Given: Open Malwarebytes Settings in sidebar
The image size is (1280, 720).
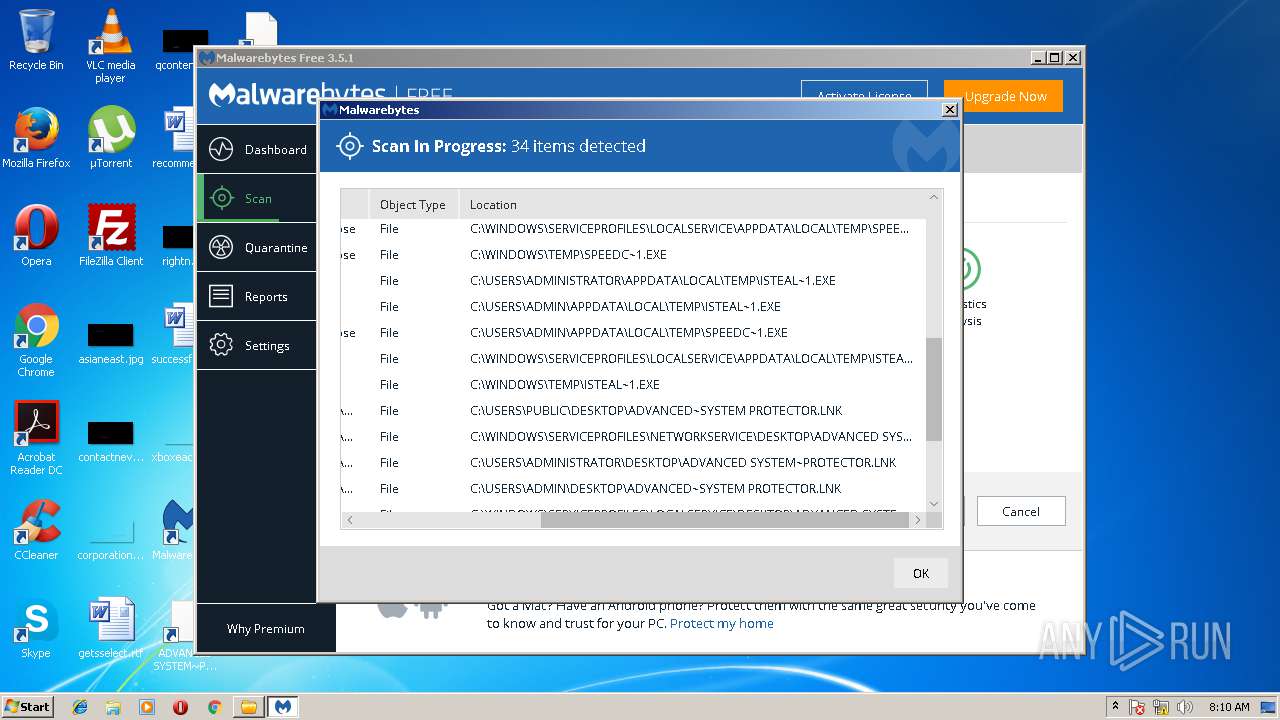Looking at the screenshot, I should coord(256,345).
